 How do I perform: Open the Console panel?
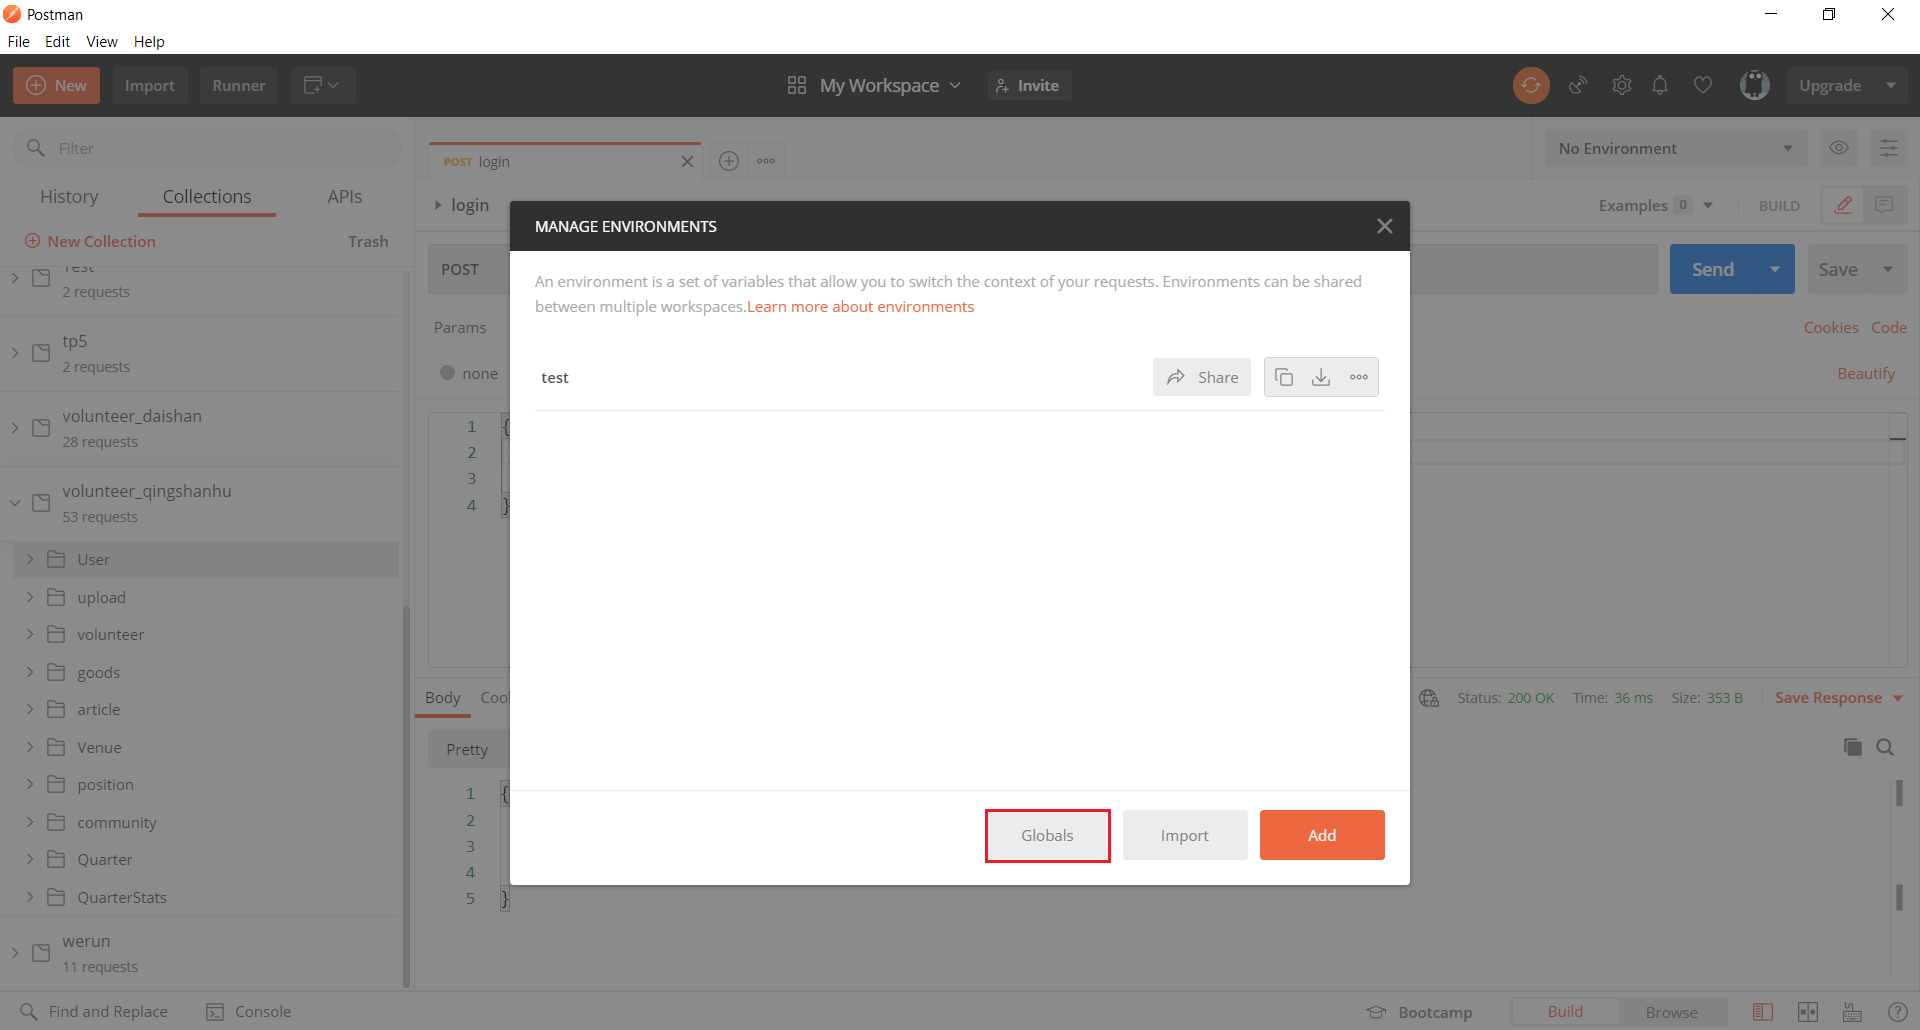(x=249, y=1012)
